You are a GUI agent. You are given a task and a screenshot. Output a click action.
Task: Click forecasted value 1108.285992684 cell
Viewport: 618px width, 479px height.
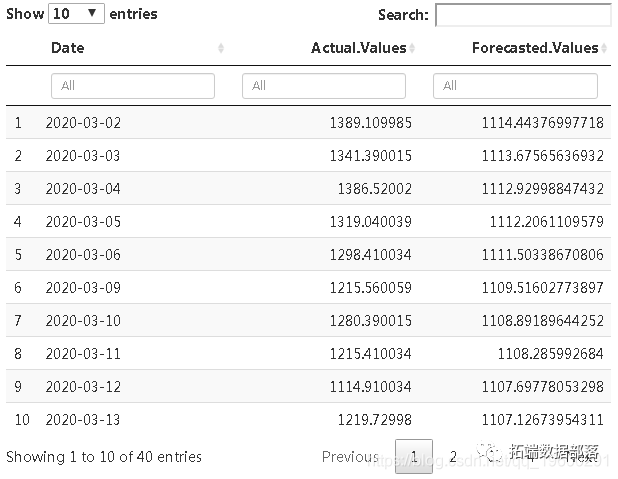(x=550, y=353)
